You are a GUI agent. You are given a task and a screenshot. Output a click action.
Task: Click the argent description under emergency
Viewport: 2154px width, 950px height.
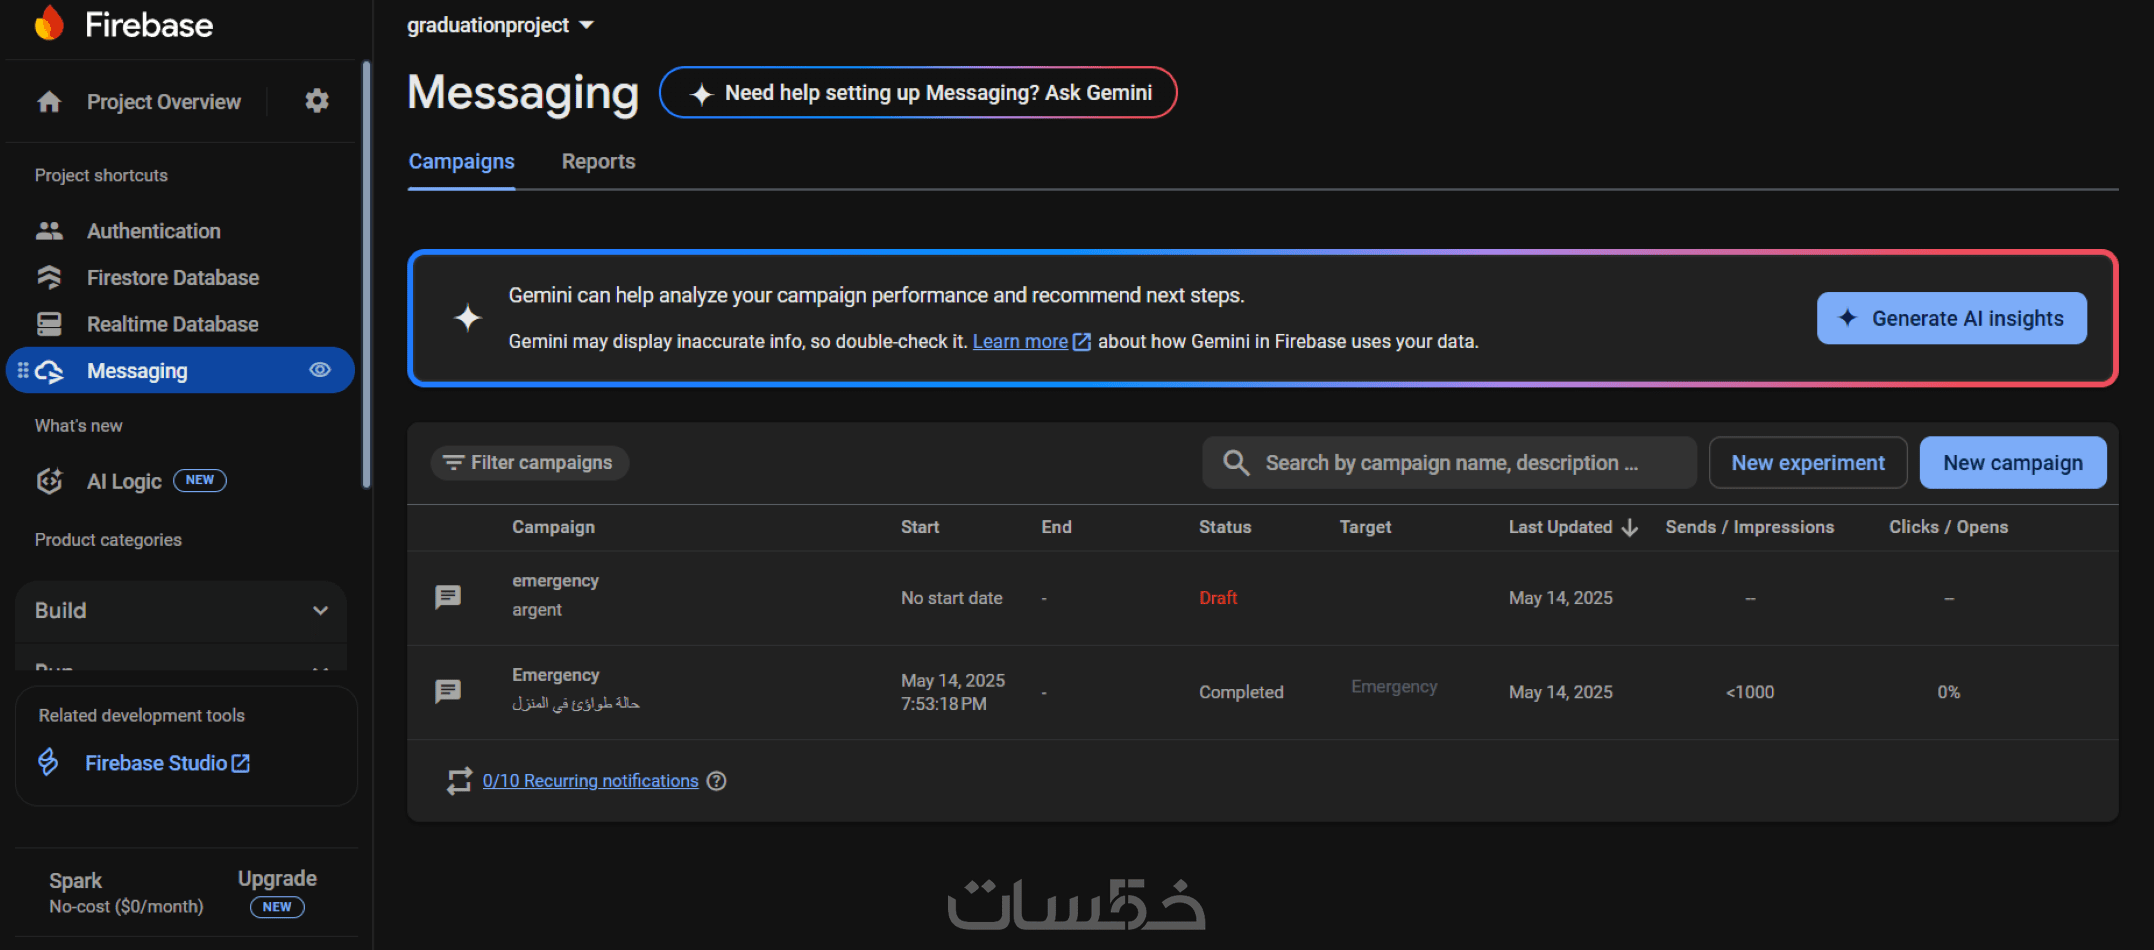coord(537,610)
